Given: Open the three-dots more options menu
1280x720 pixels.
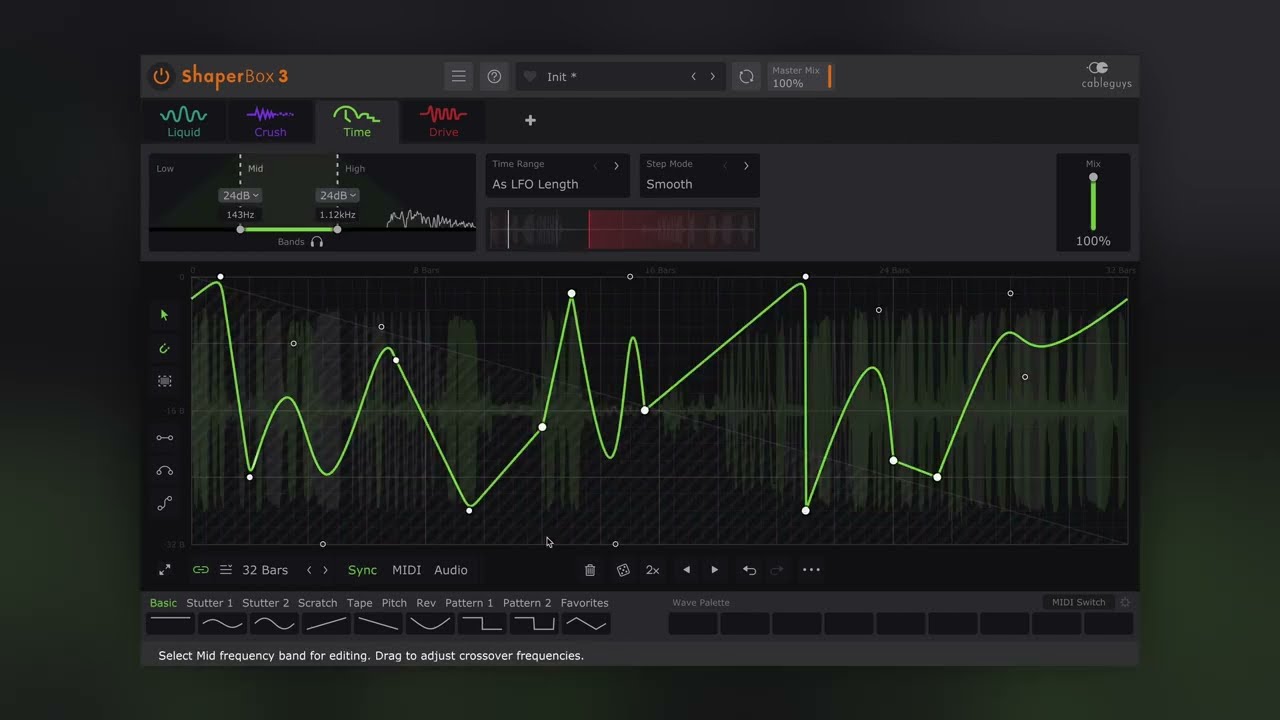Looking at the screenshot, I should 811,570.
